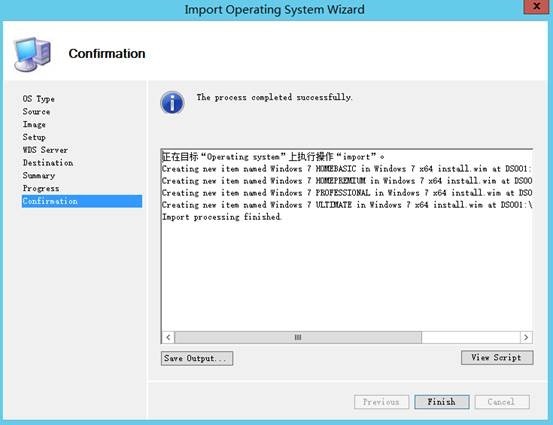Click the HOMEBASIC output log line

[x=347, y=169]
